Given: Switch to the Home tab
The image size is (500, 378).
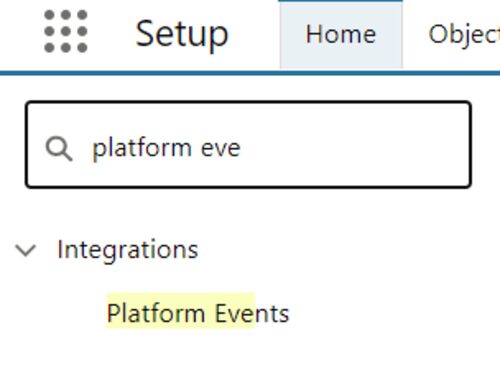Looking at the screenshot, I should point(341,34).
